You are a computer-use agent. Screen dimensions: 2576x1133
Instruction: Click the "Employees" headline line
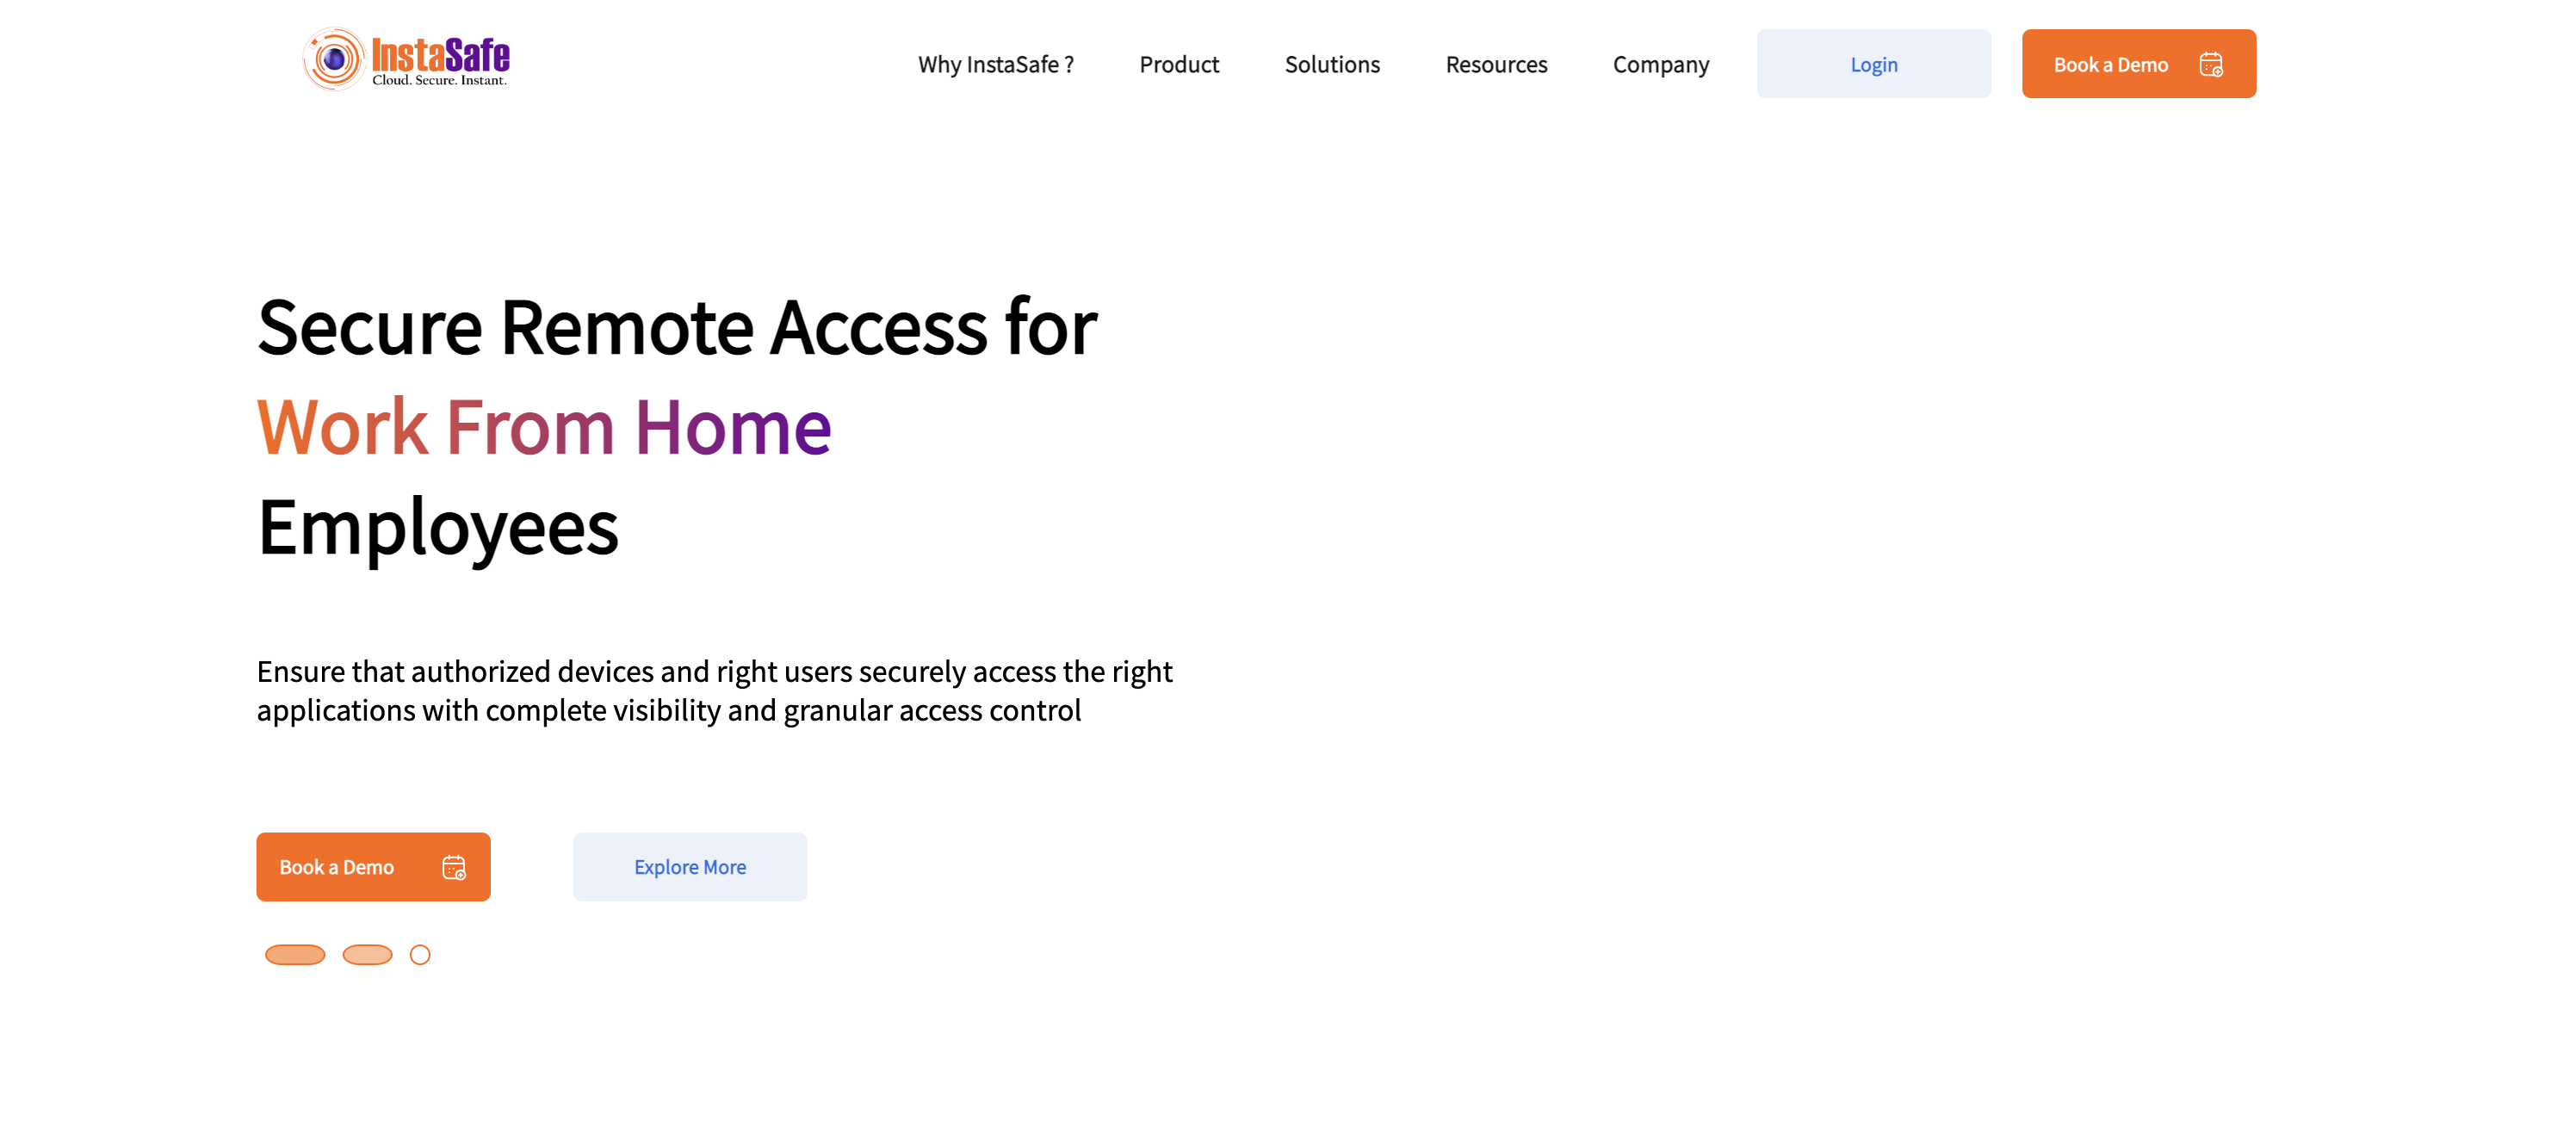[438, 527]
